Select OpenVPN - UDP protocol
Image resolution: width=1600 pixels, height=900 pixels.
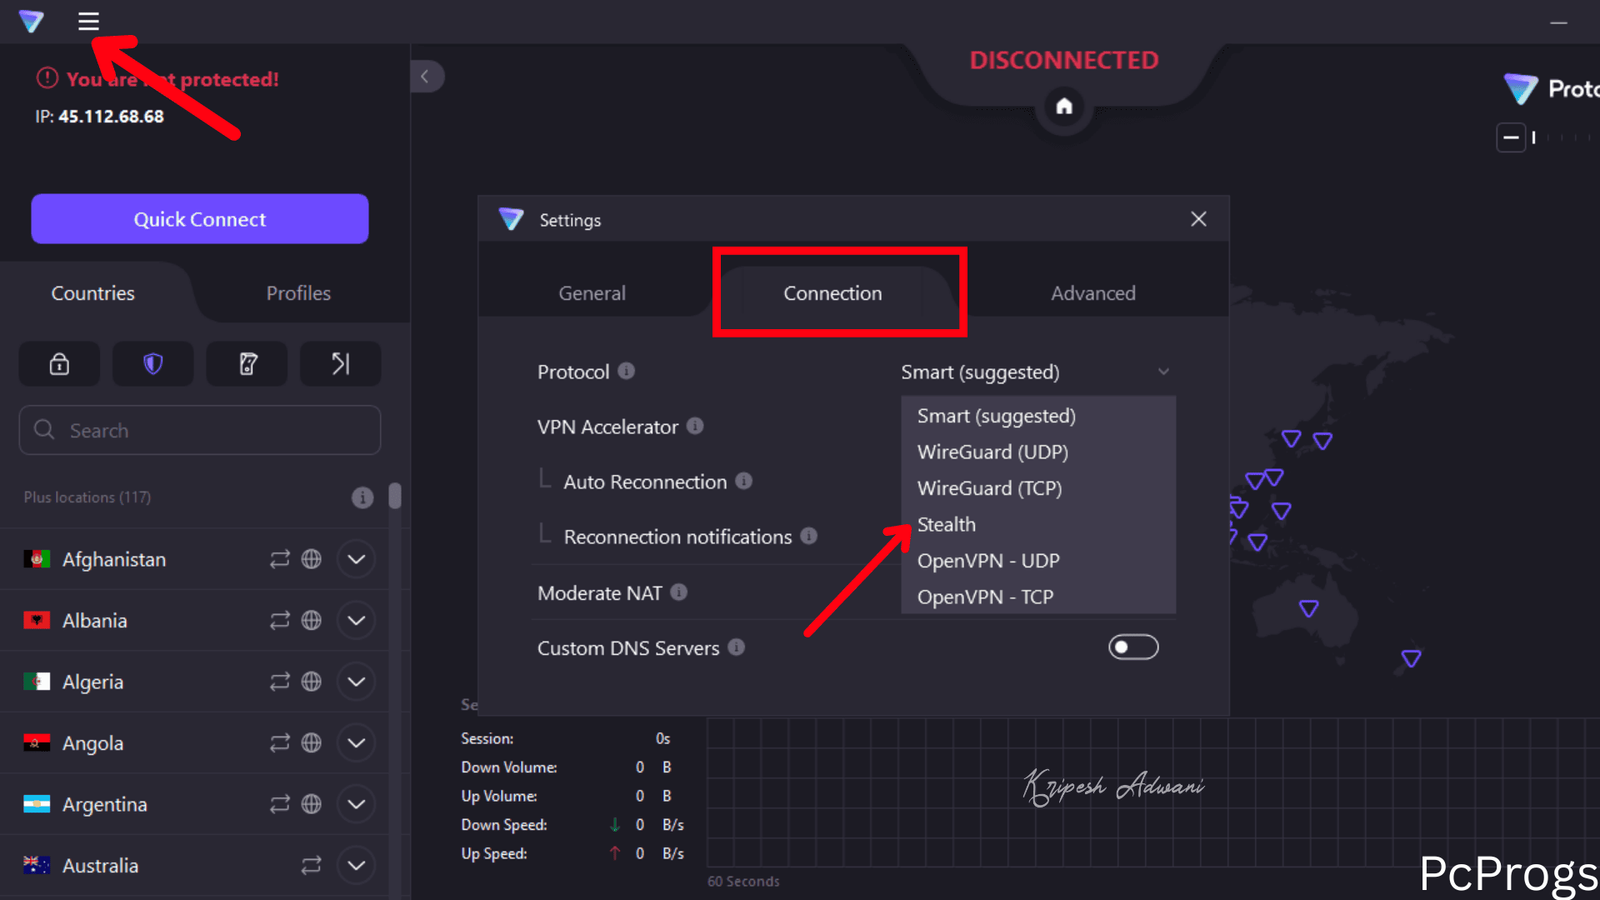click(1038, 560)
